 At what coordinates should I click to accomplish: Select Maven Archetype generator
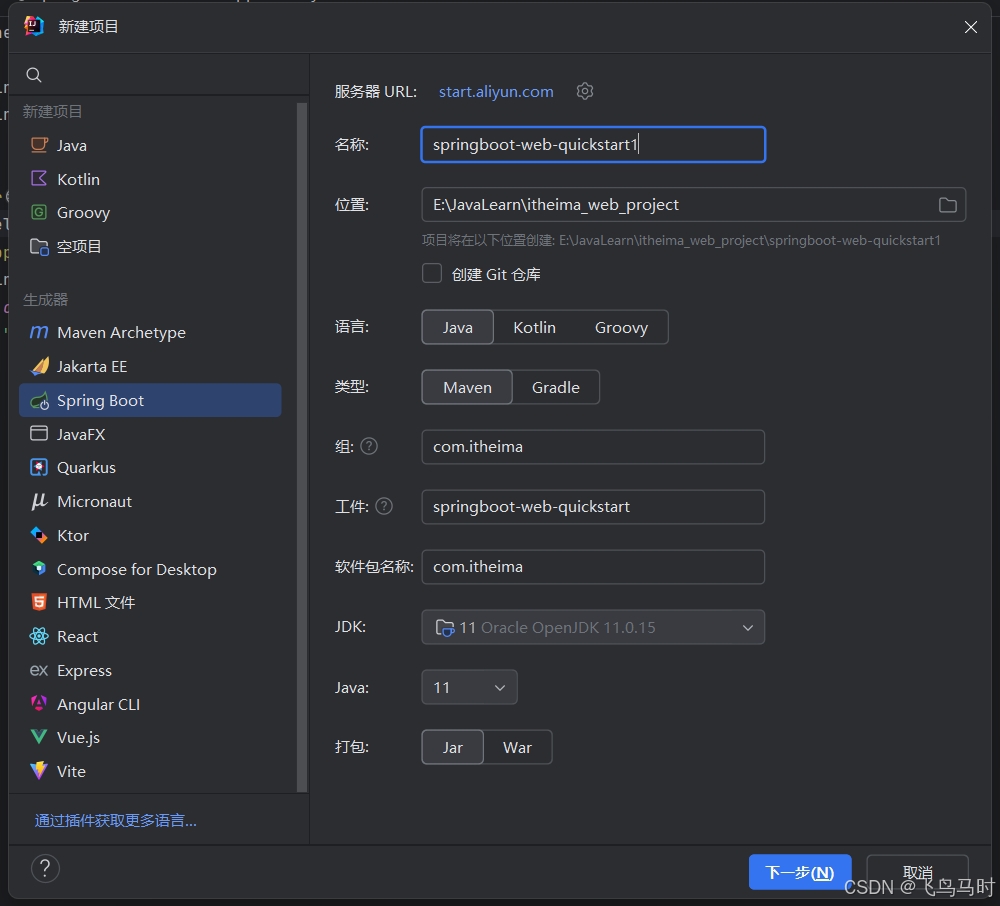(x=151, y=332)
